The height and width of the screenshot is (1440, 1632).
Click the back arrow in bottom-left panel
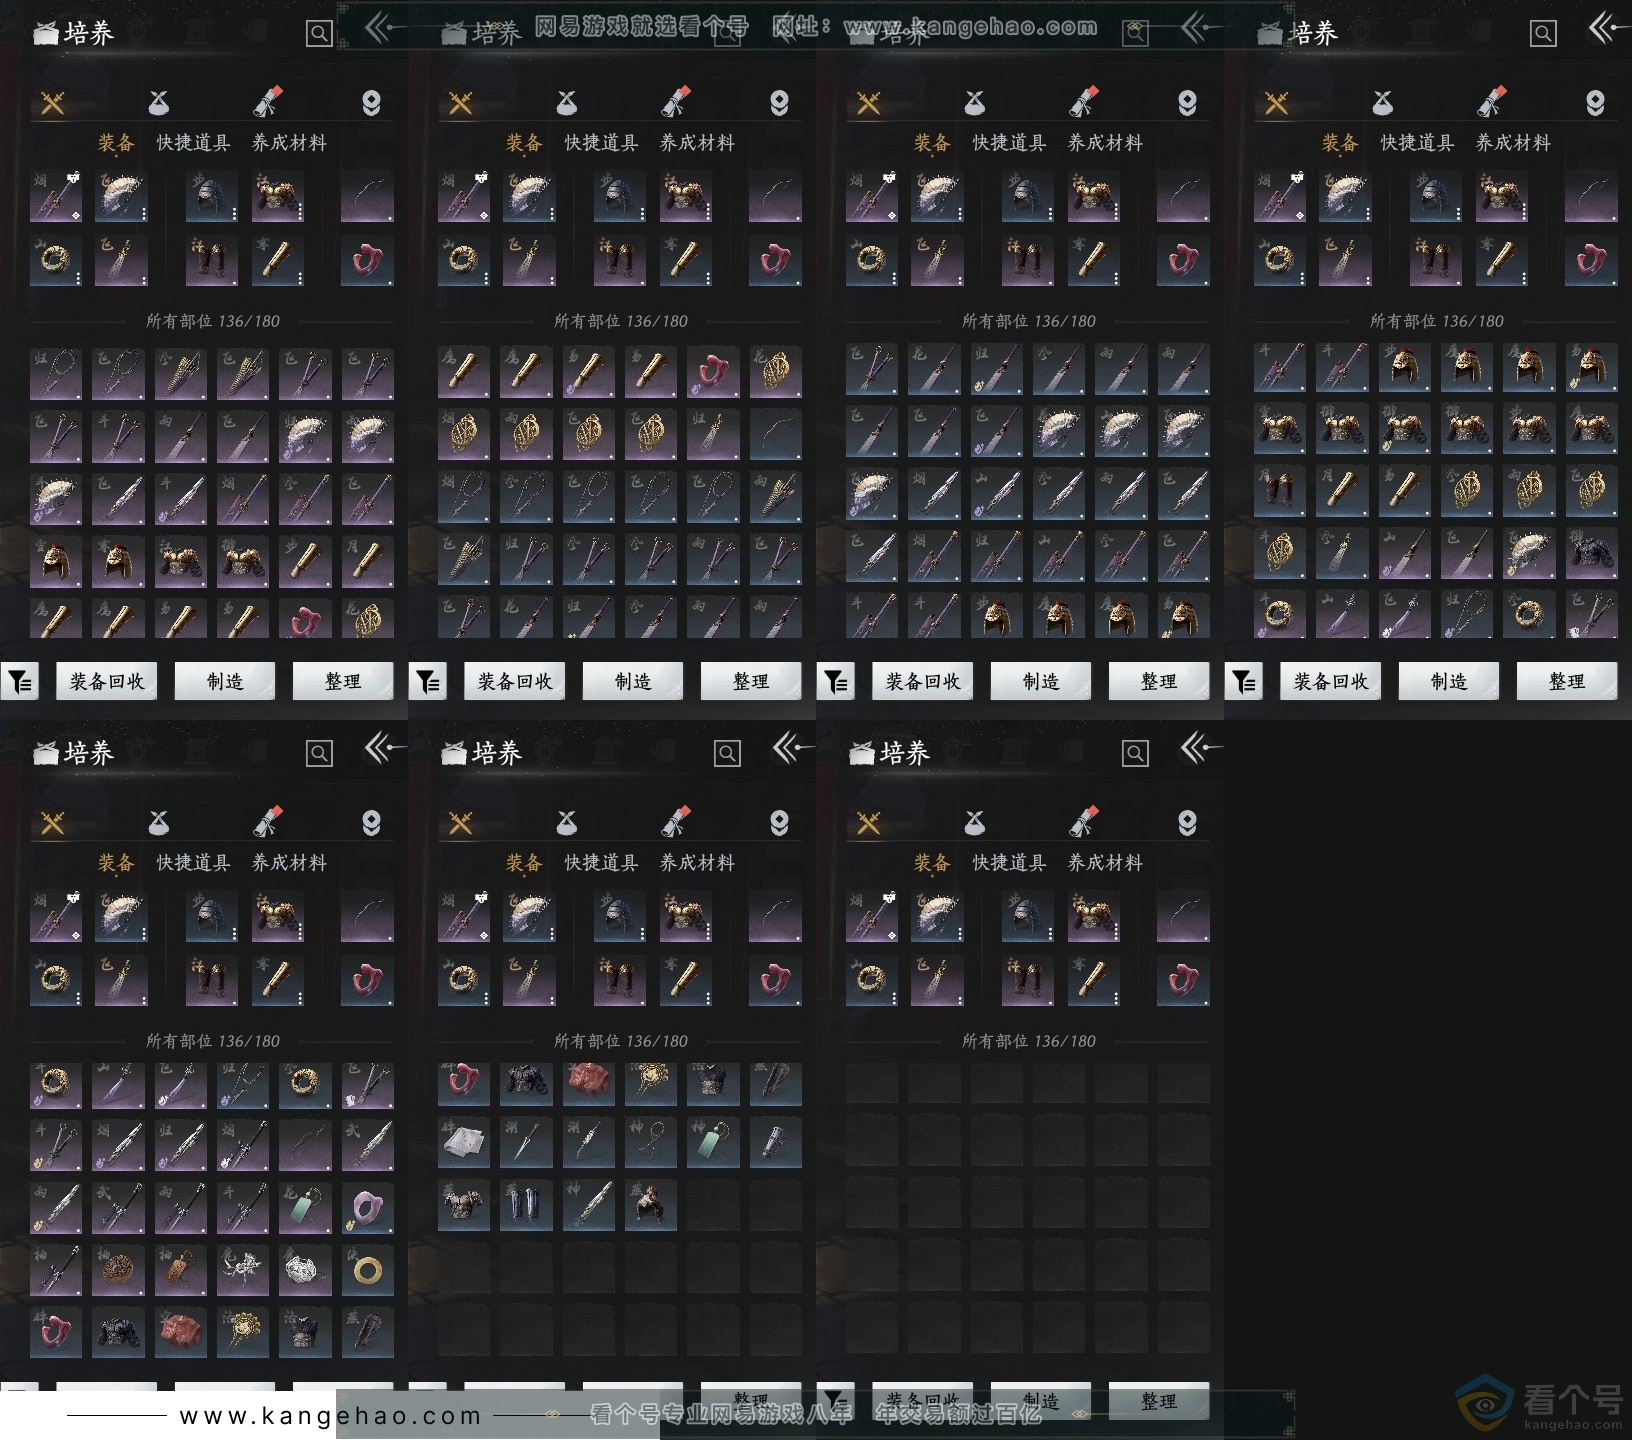383,748
